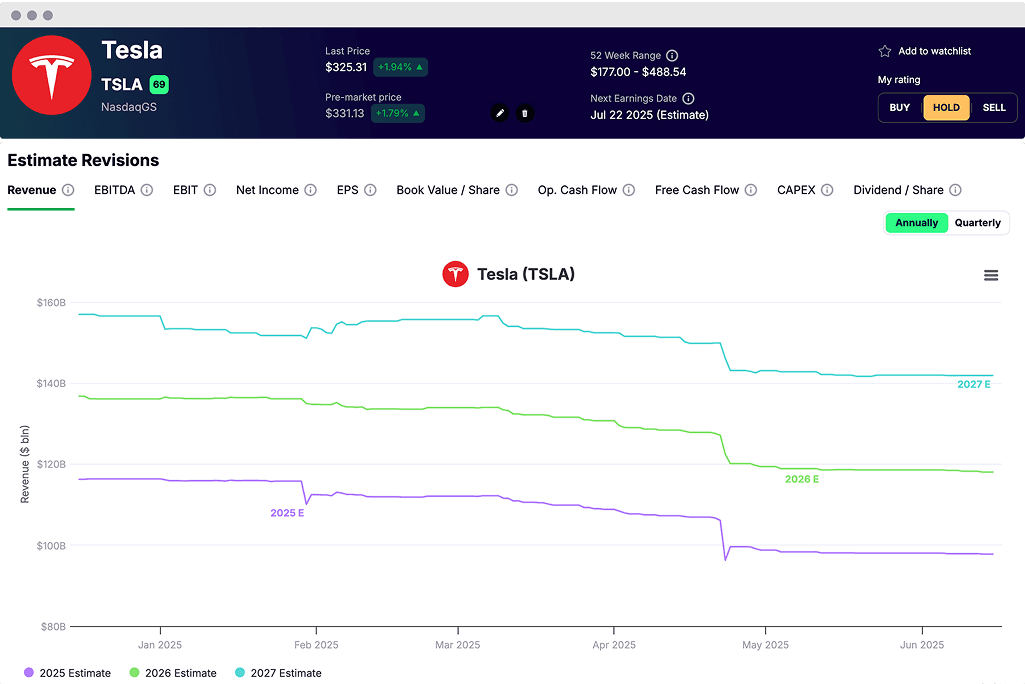Click the star Add to watchlist icon
The width and height of the screenshot is (1025, 684).
885,51
